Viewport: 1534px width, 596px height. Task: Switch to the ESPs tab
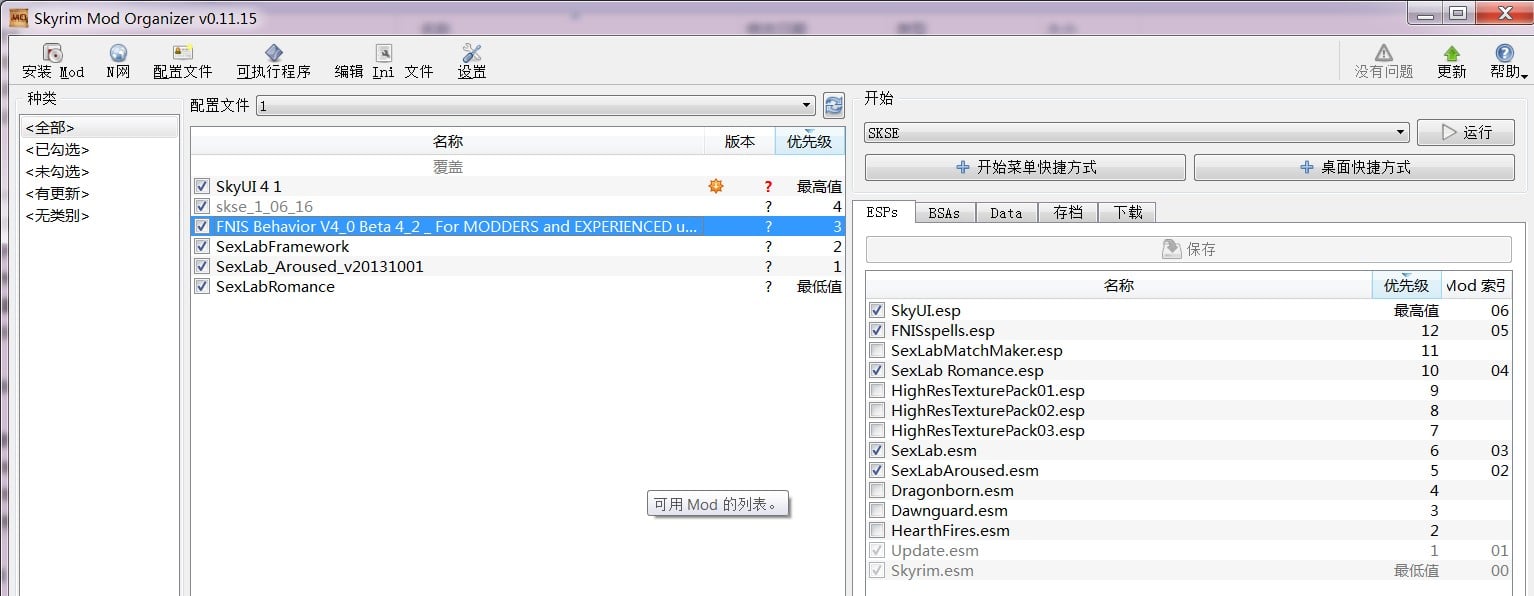[882, 212]
